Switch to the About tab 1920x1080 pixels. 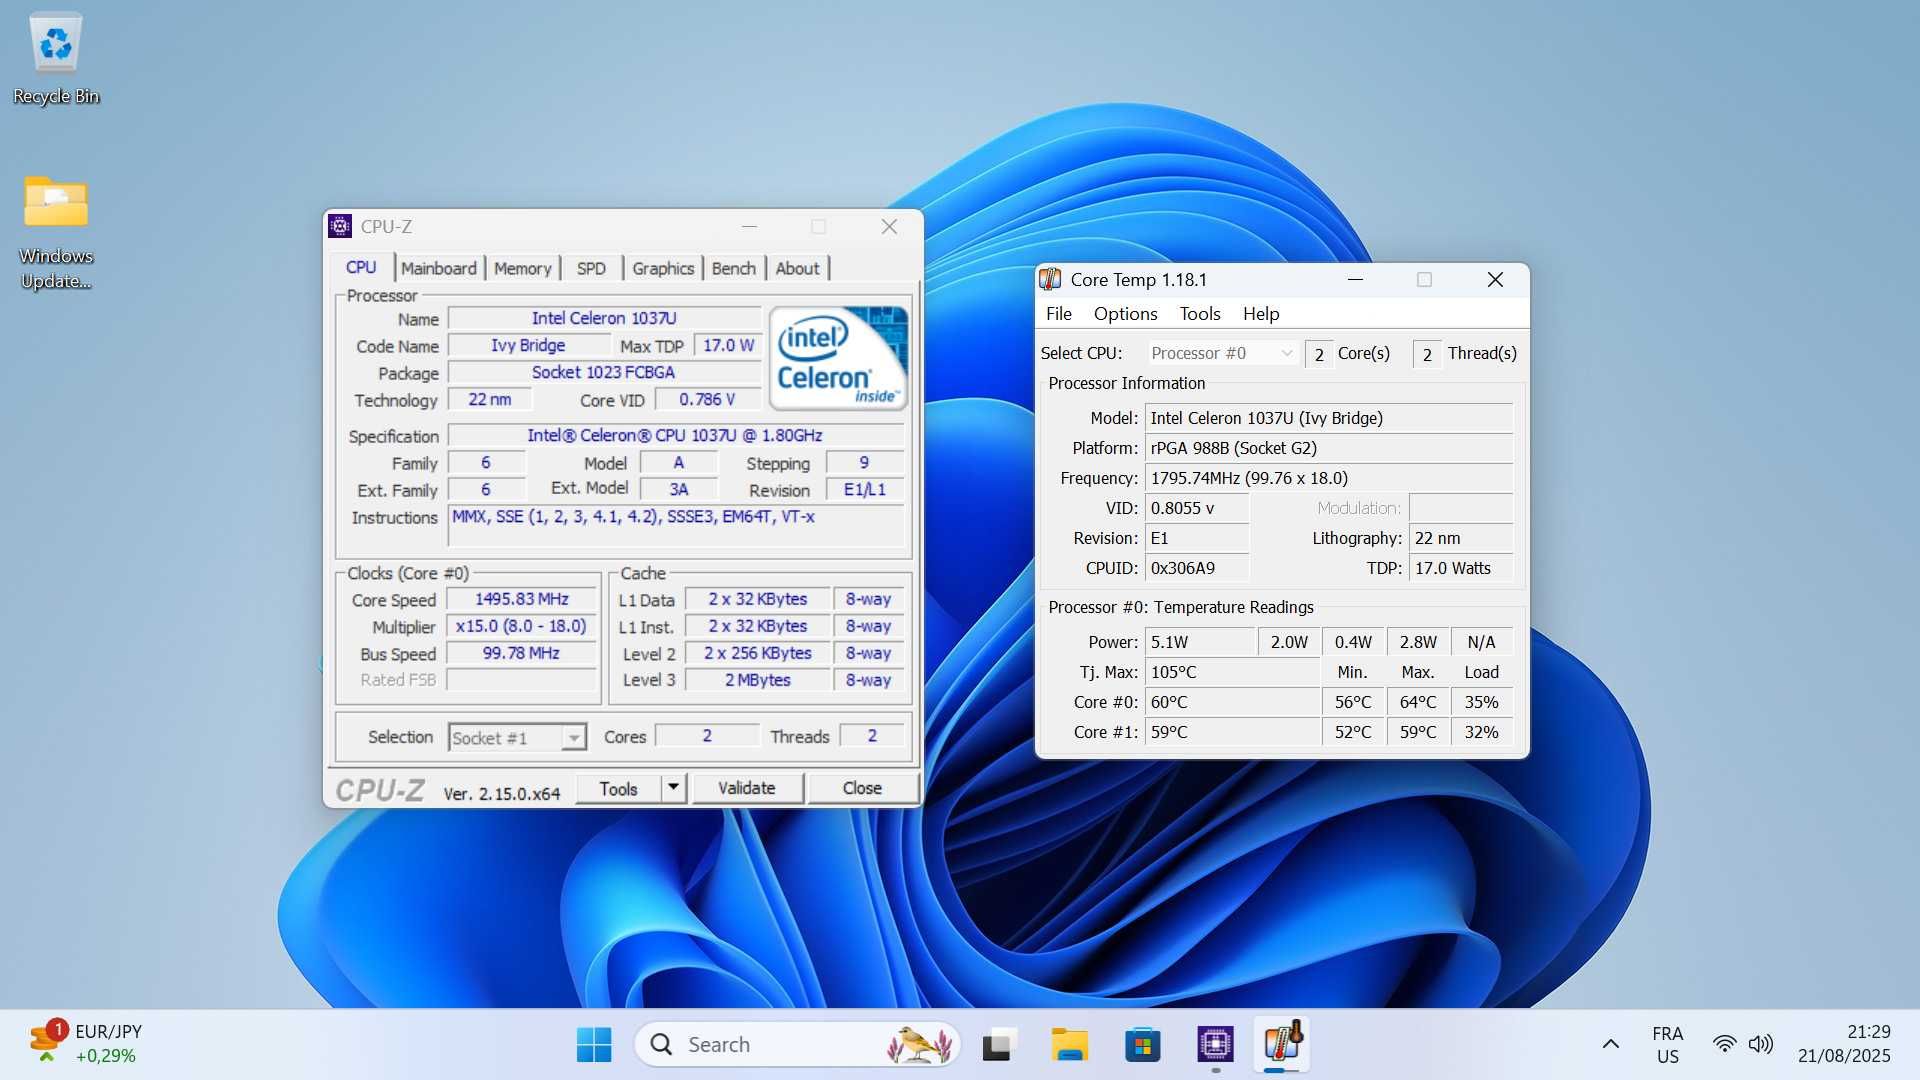point(797,268)
